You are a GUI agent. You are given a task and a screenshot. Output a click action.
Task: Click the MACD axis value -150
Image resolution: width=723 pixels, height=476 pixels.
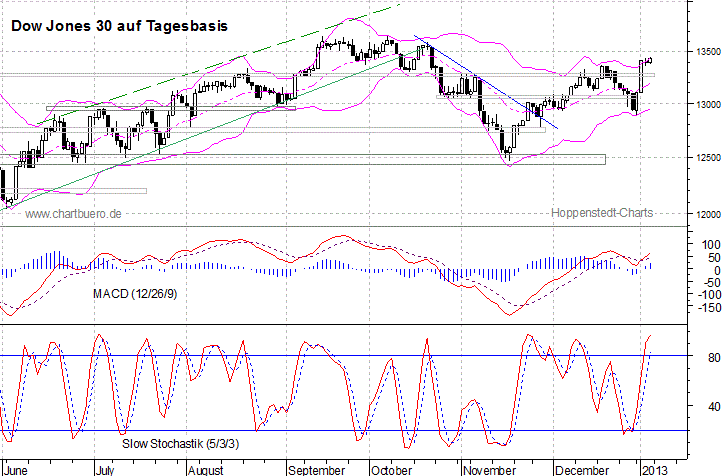[708, 307]
